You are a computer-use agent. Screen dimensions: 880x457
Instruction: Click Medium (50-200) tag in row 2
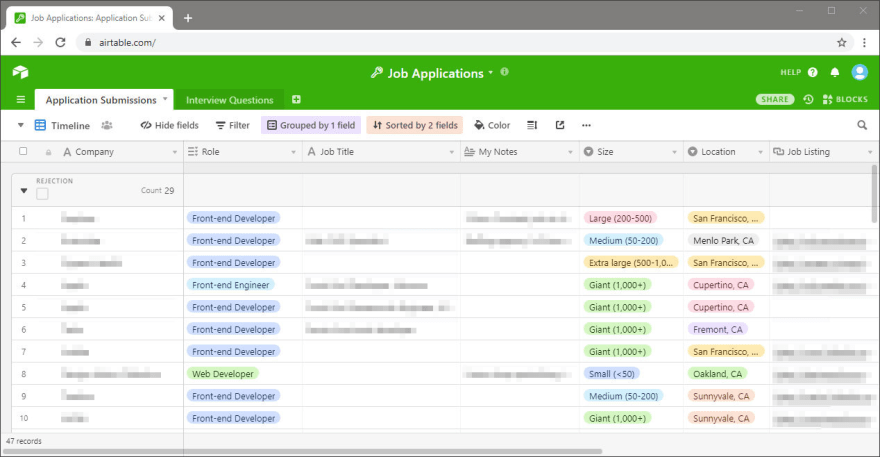click(x=624, y=241)
